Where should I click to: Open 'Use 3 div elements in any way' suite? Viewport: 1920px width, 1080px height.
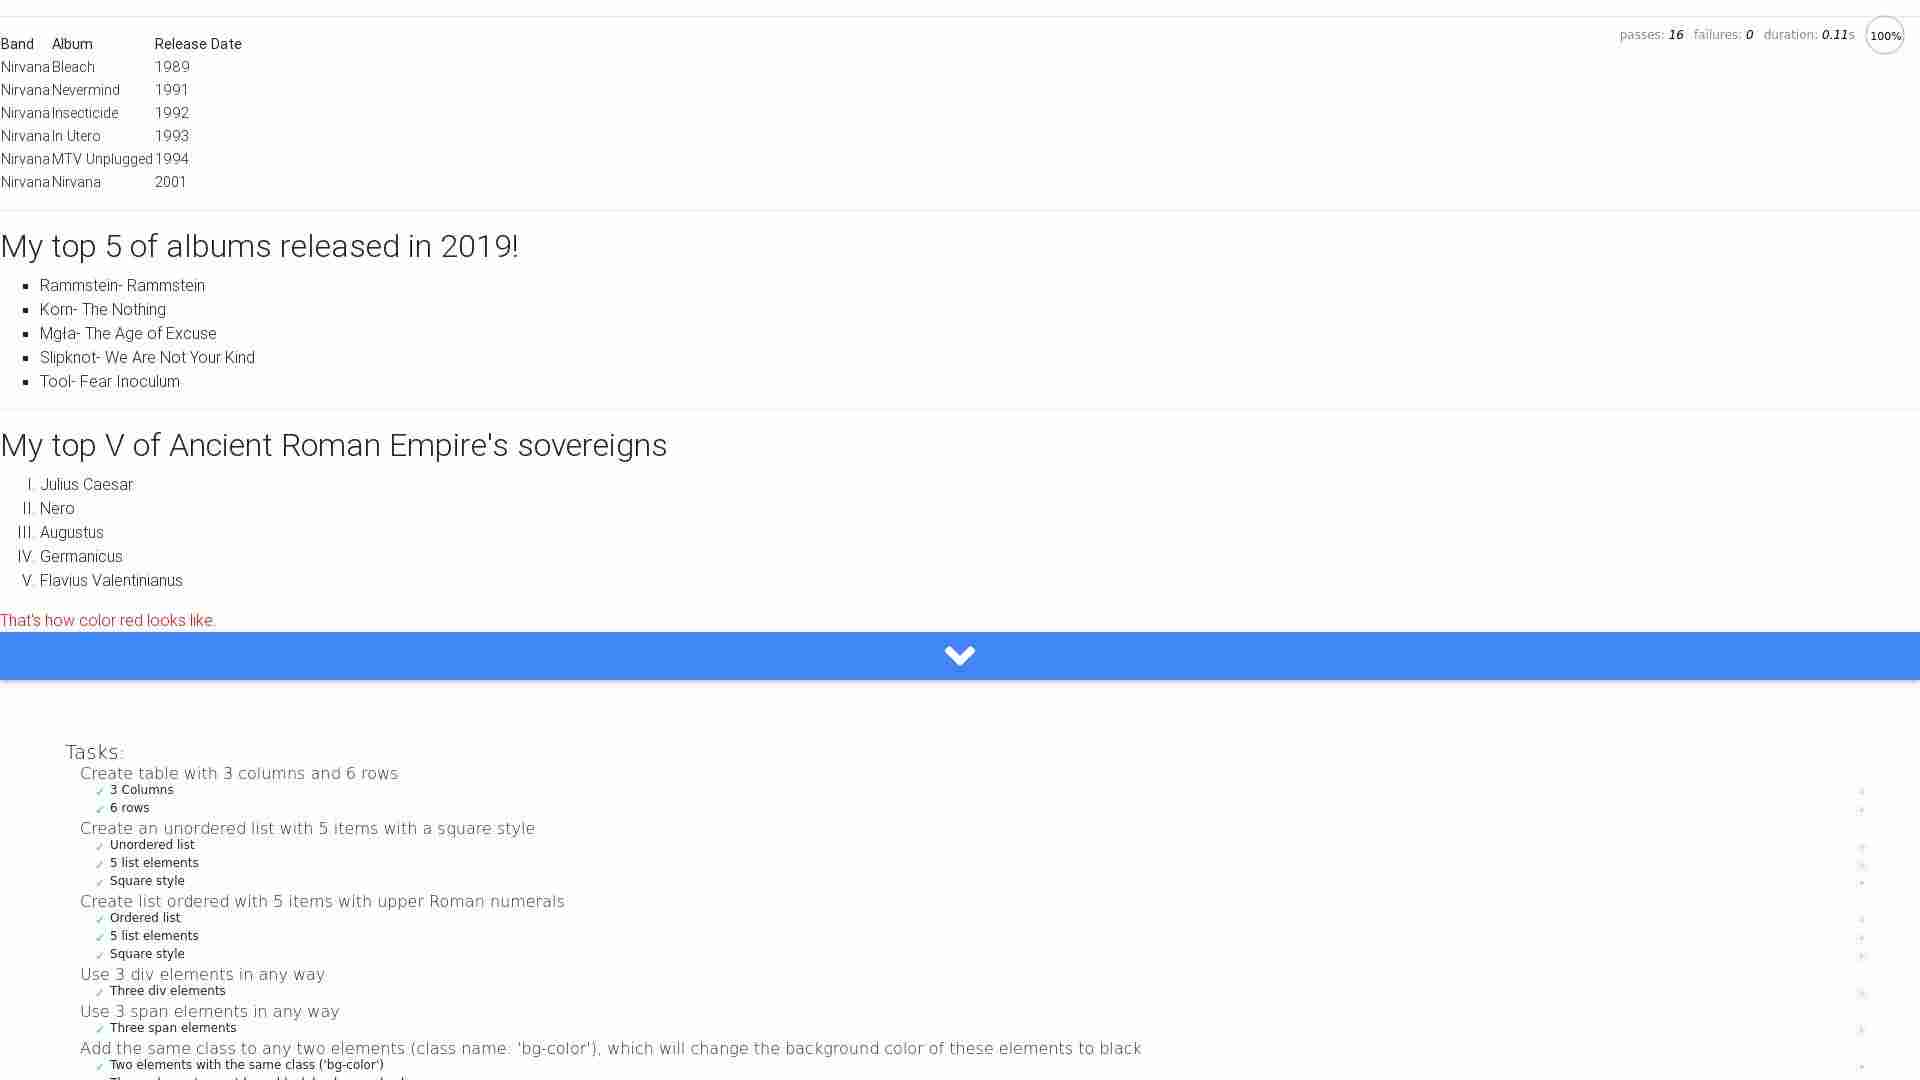[202, 974]
